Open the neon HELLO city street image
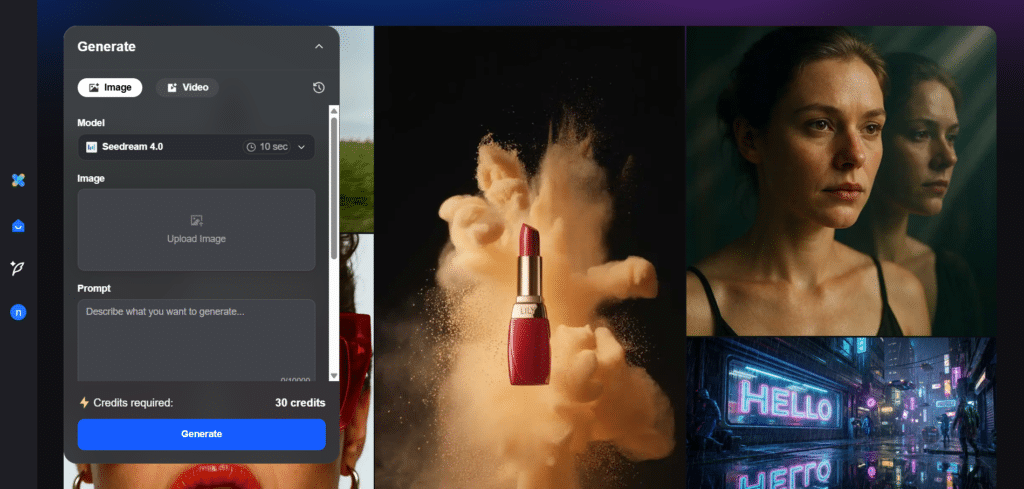The width and height of the screenshot is (1024, 489). [x=840, y=412]
